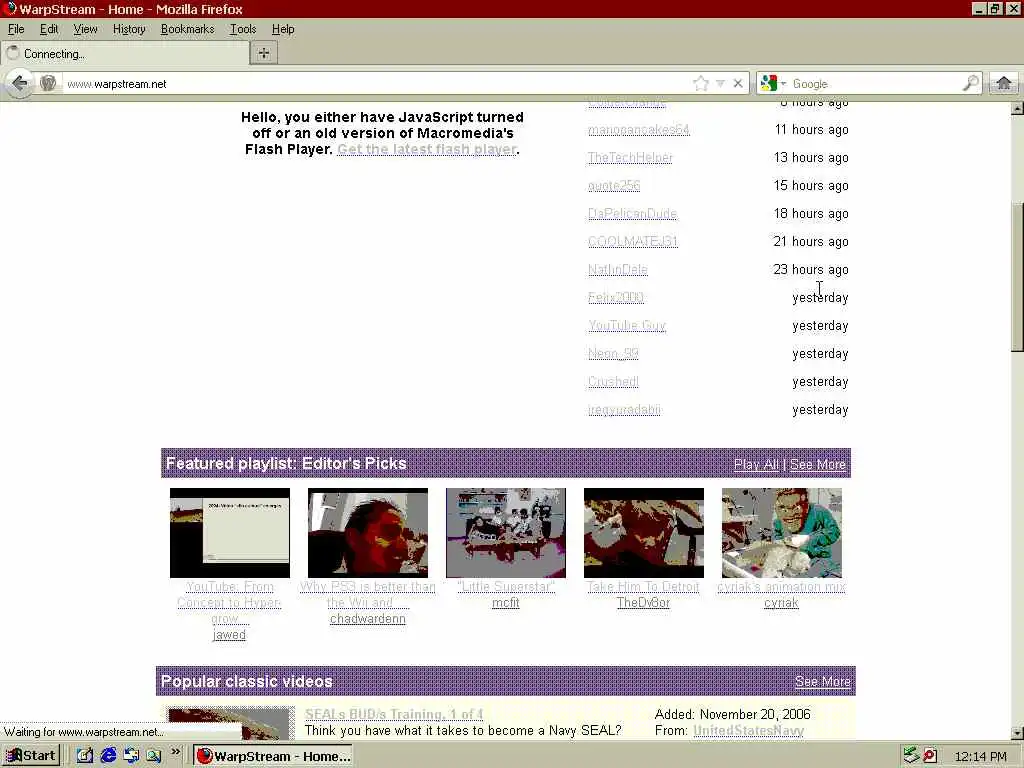Open the Windows Start menu
This screenshot has height=768, width=1024.
31,756
